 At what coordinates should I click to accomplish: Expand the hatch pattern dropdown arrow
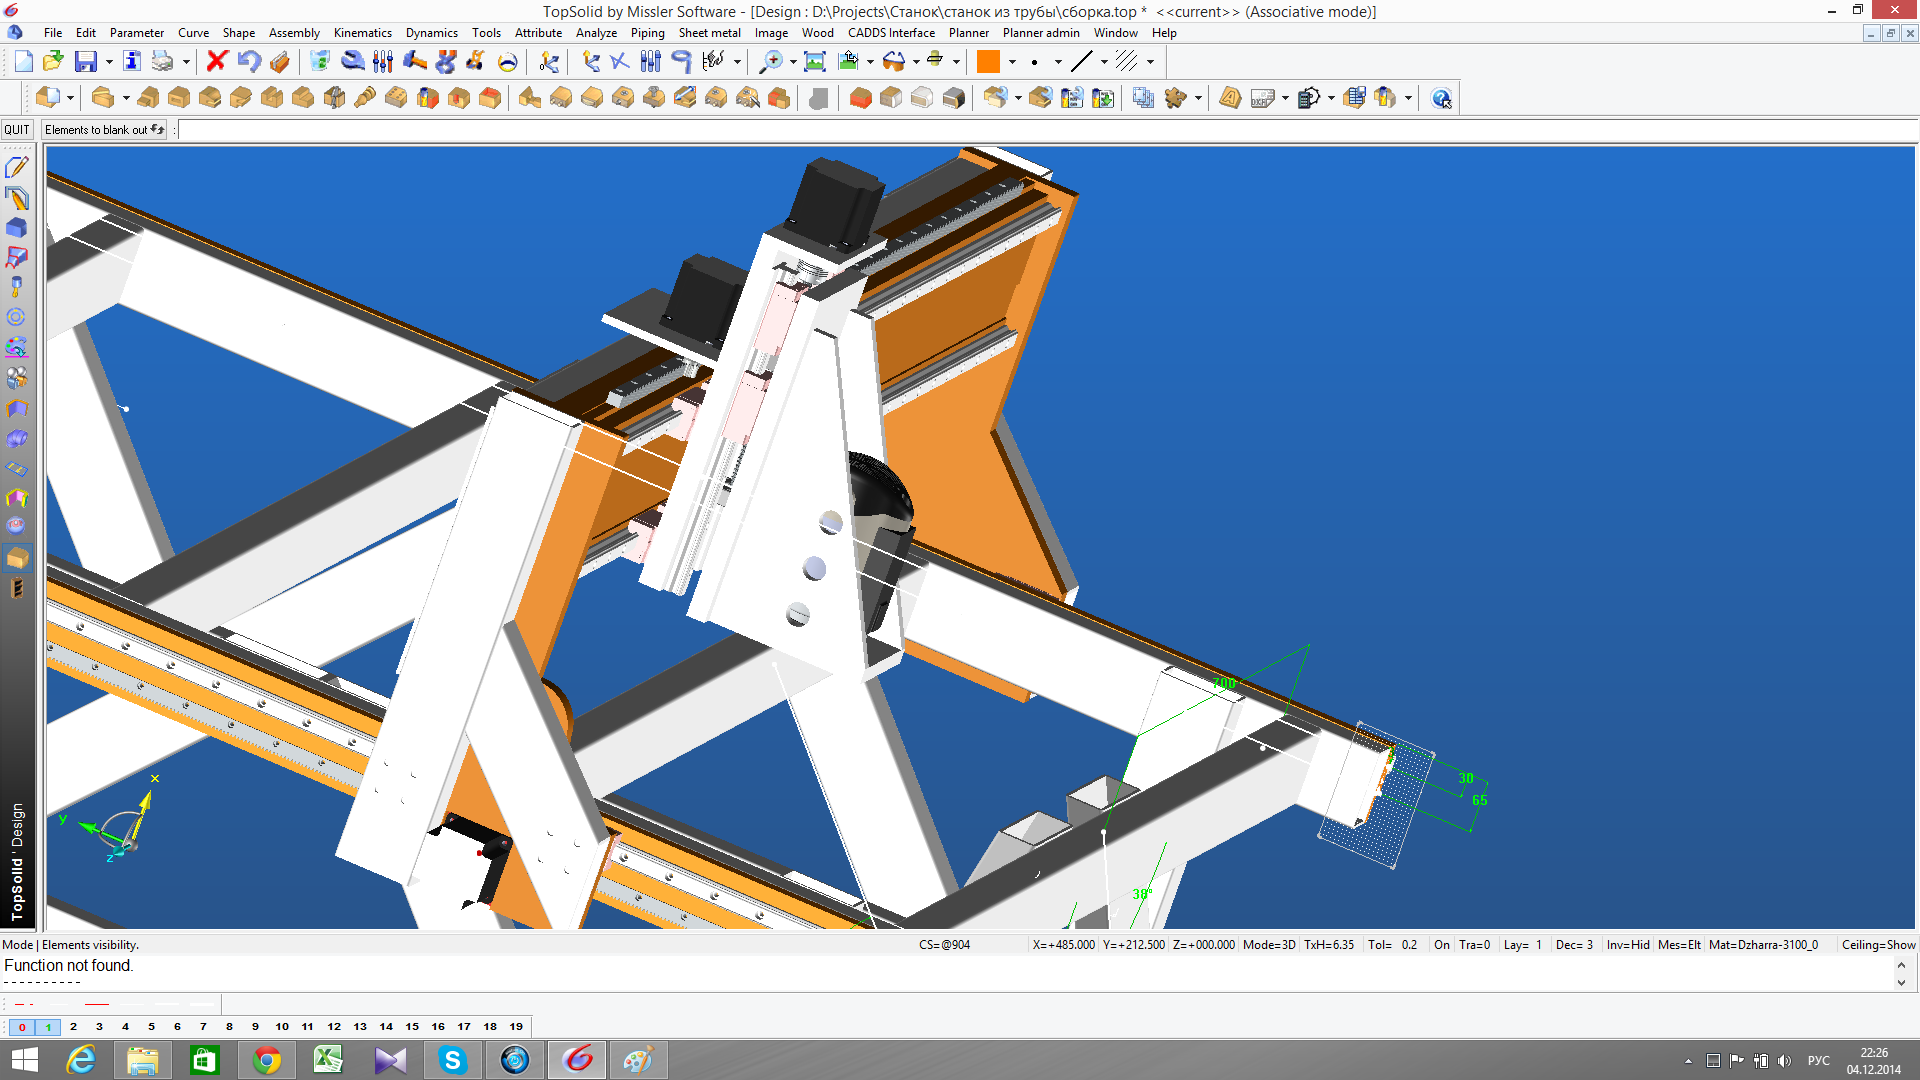pos(1150,62)
